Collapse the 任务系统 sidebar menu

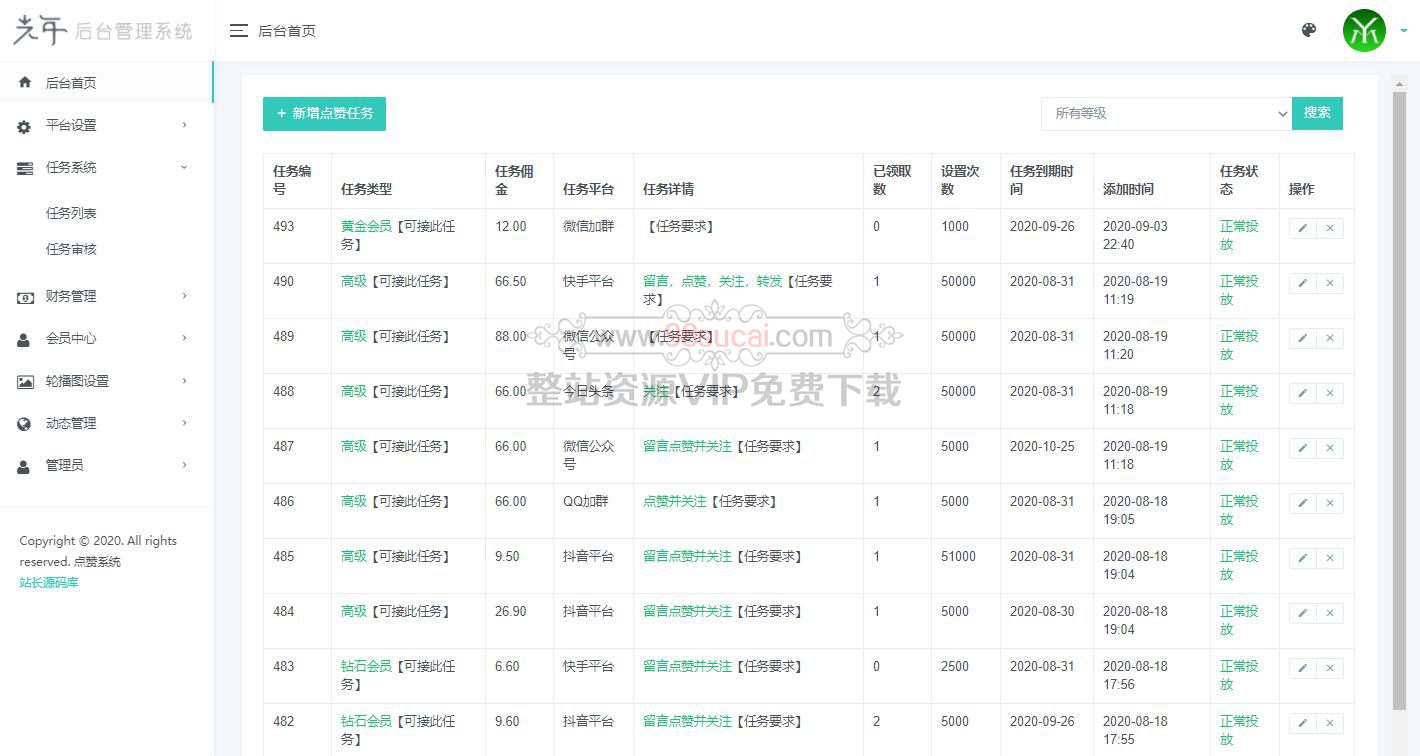coord(105,168)
